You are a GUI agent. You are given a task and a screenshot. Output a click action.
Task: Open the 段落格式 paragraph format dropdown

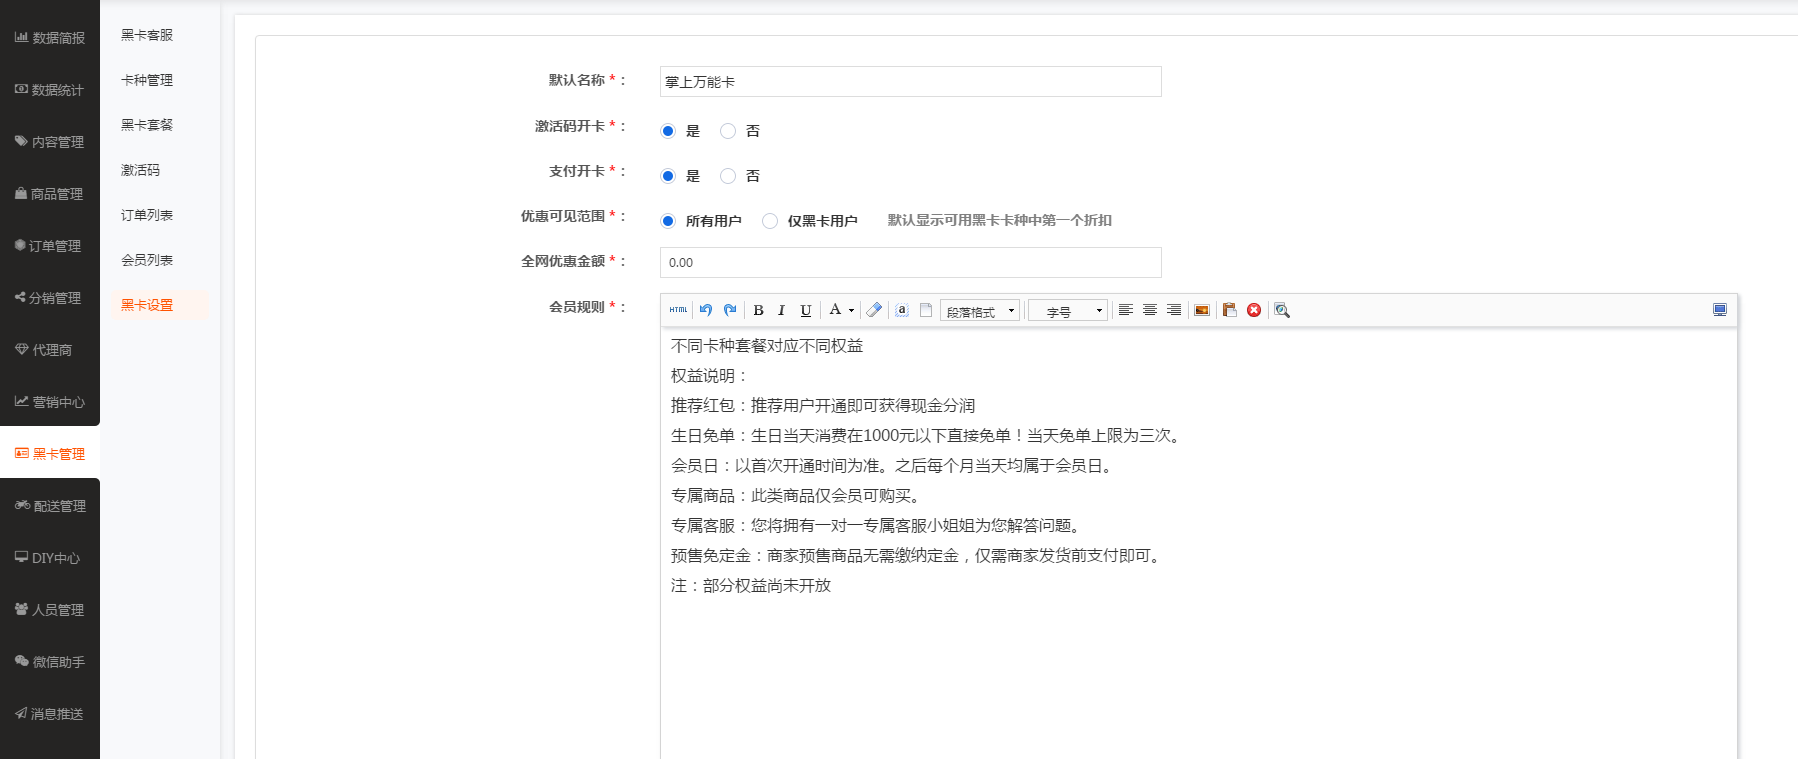pyautogui.click(x=980, y=311)
